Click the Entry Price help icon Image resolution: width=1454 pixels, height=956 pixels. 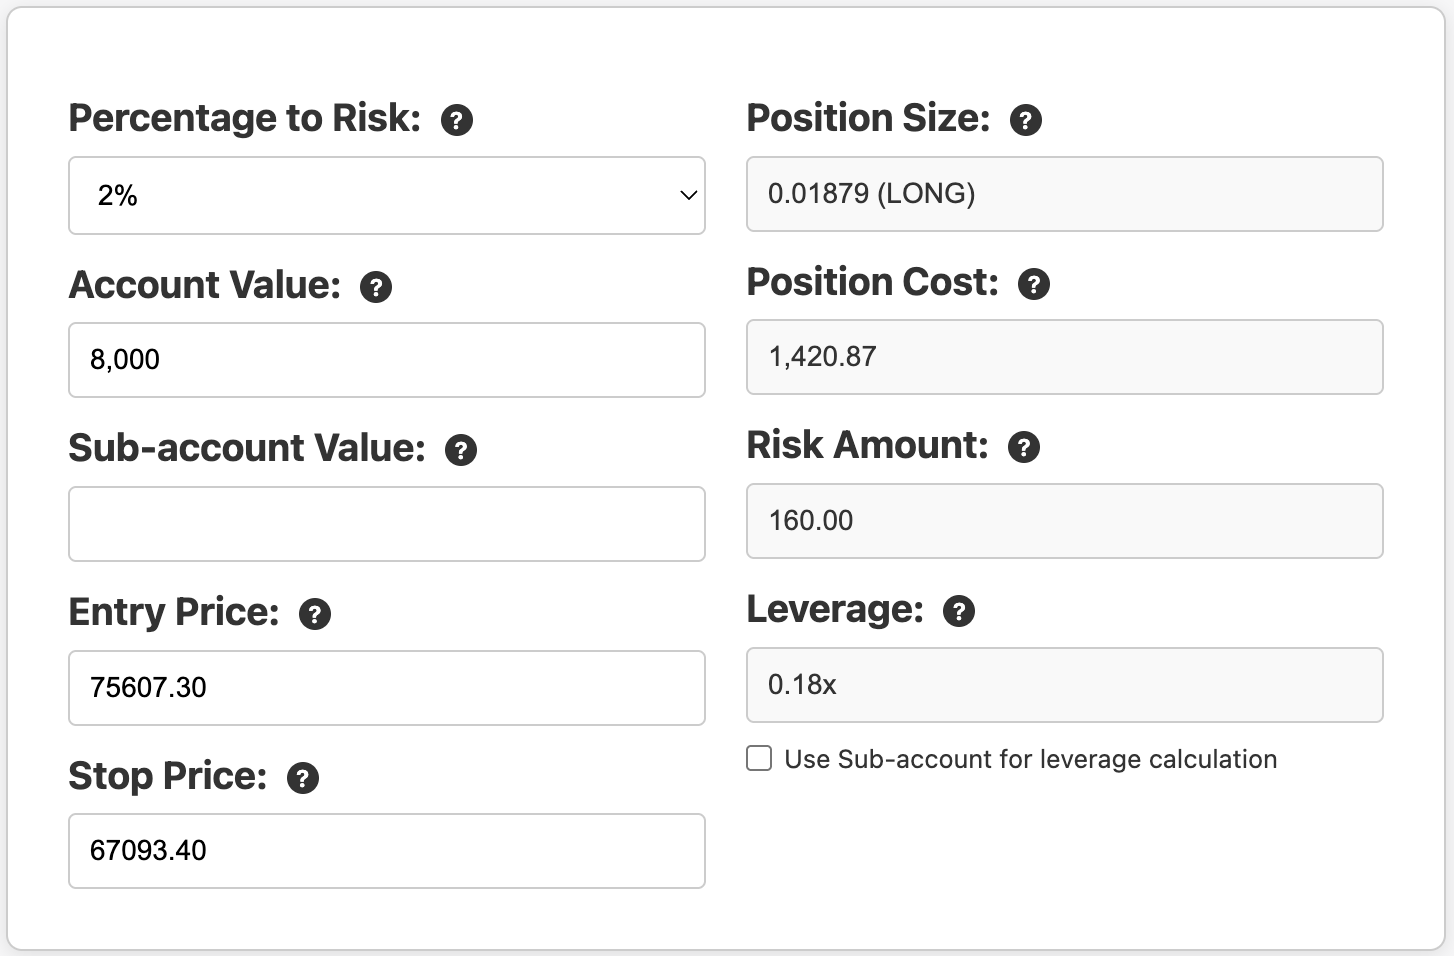(315, 614)
